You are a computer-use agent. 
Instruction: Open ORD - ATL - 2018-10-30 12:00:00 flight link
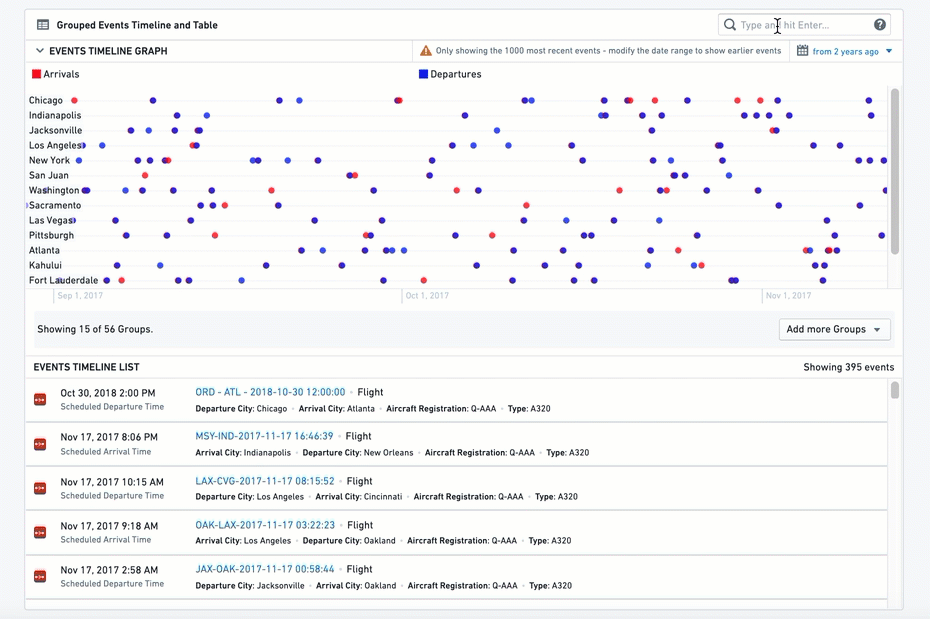click(x=270, y=392)
